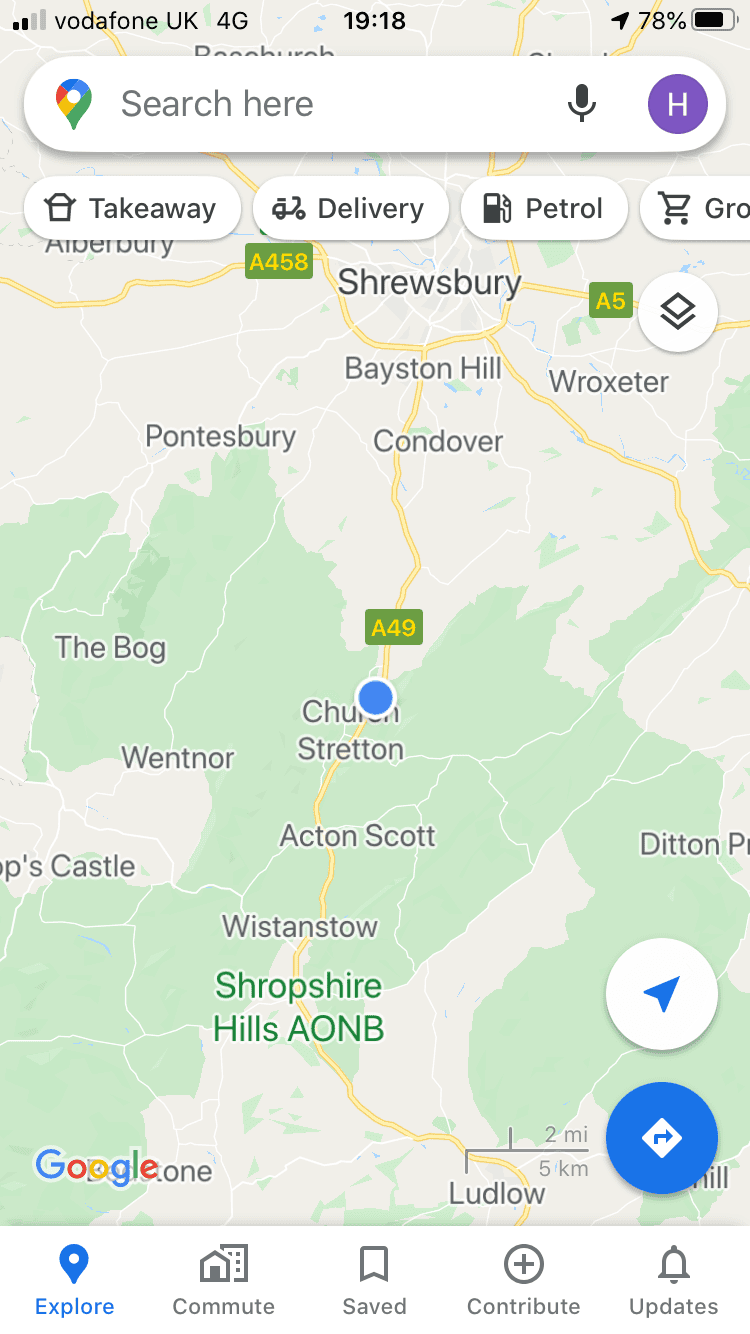Select the Delivery filter chip
The height and width of the screenshot is (1334, 750).
(x=351, y=208)
